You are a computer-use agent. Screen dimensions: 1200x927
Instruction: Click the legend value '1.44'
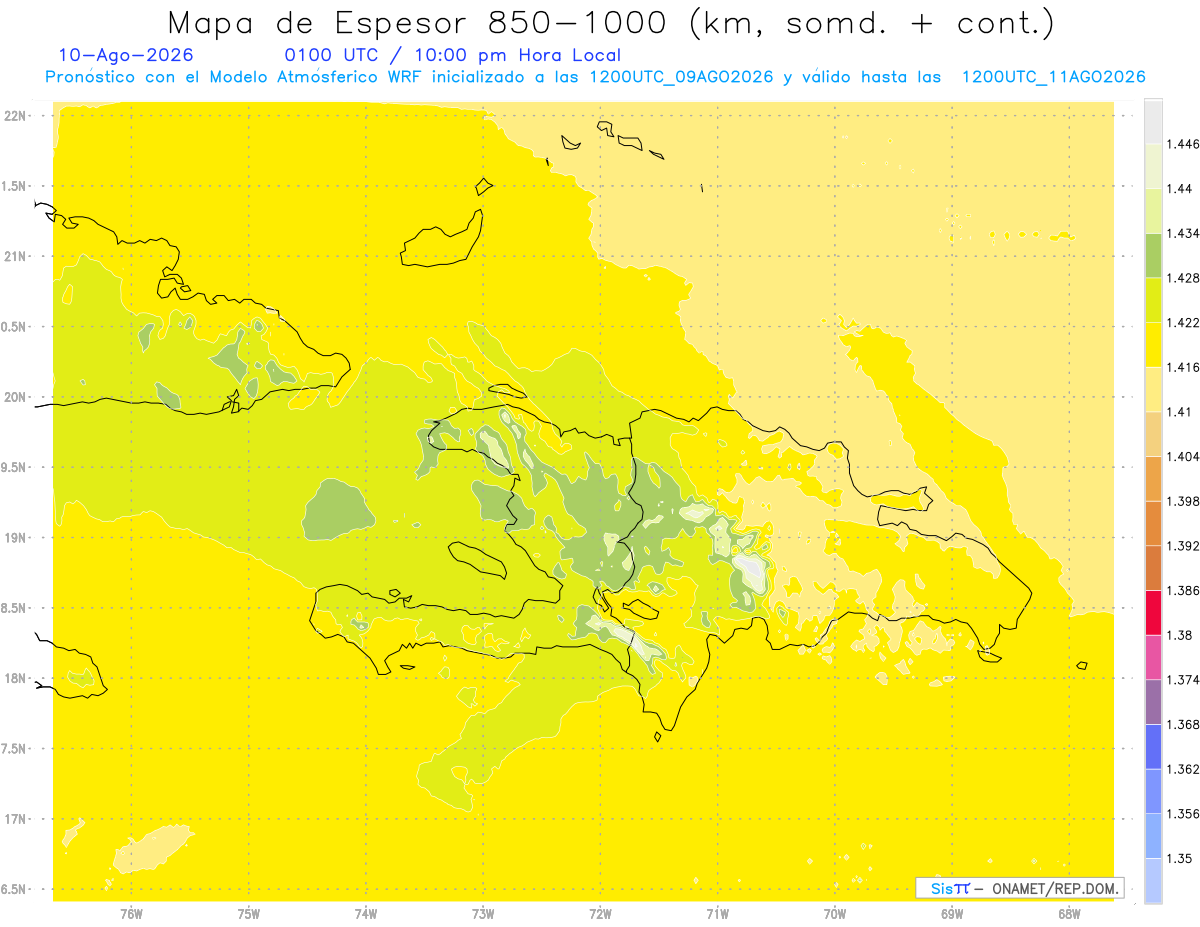point(1180,189)
